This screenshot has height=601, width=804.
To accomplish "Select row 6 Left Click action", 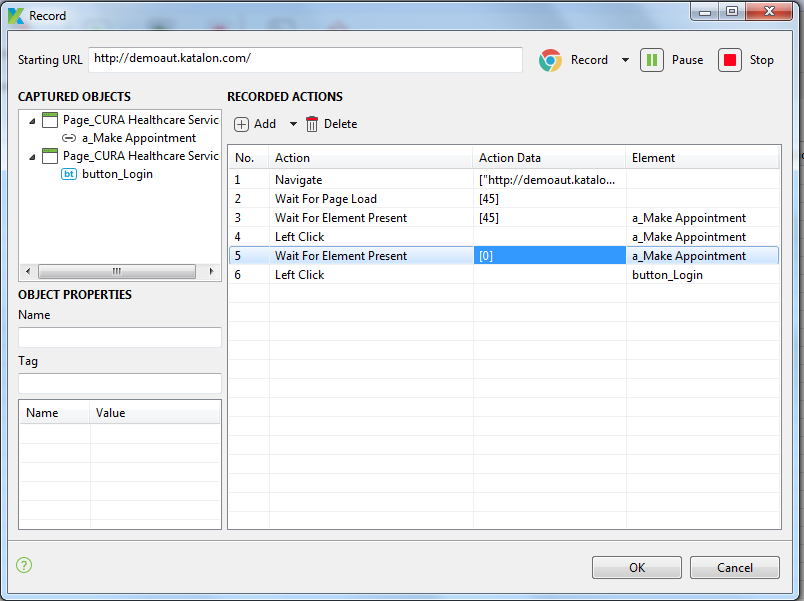I will click(504, 275).
